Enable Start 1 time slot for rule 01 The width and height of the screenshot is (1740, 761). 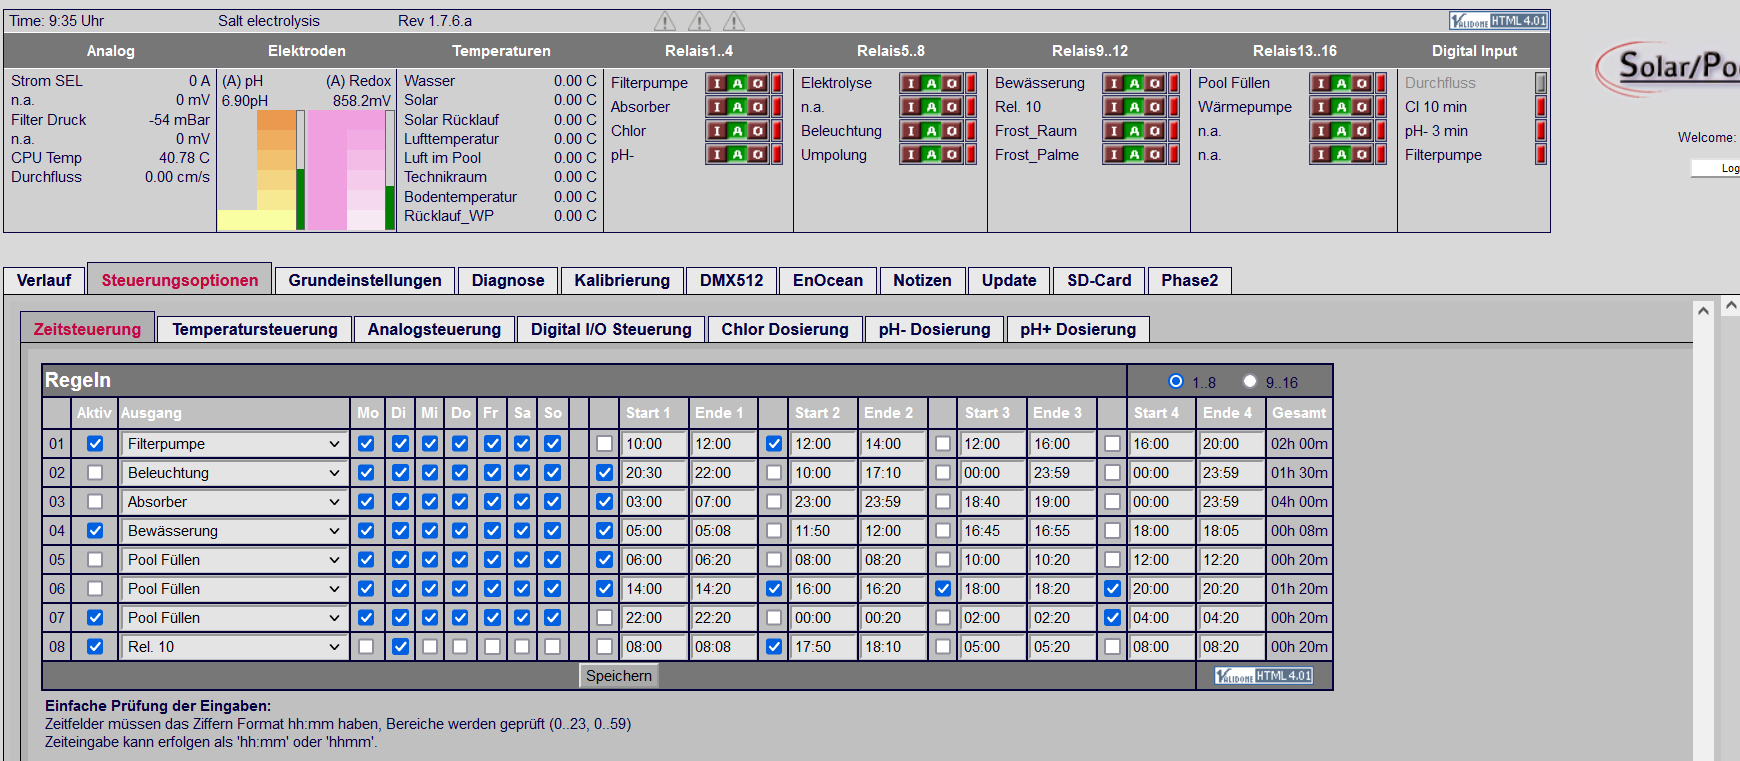coord(604,444)
